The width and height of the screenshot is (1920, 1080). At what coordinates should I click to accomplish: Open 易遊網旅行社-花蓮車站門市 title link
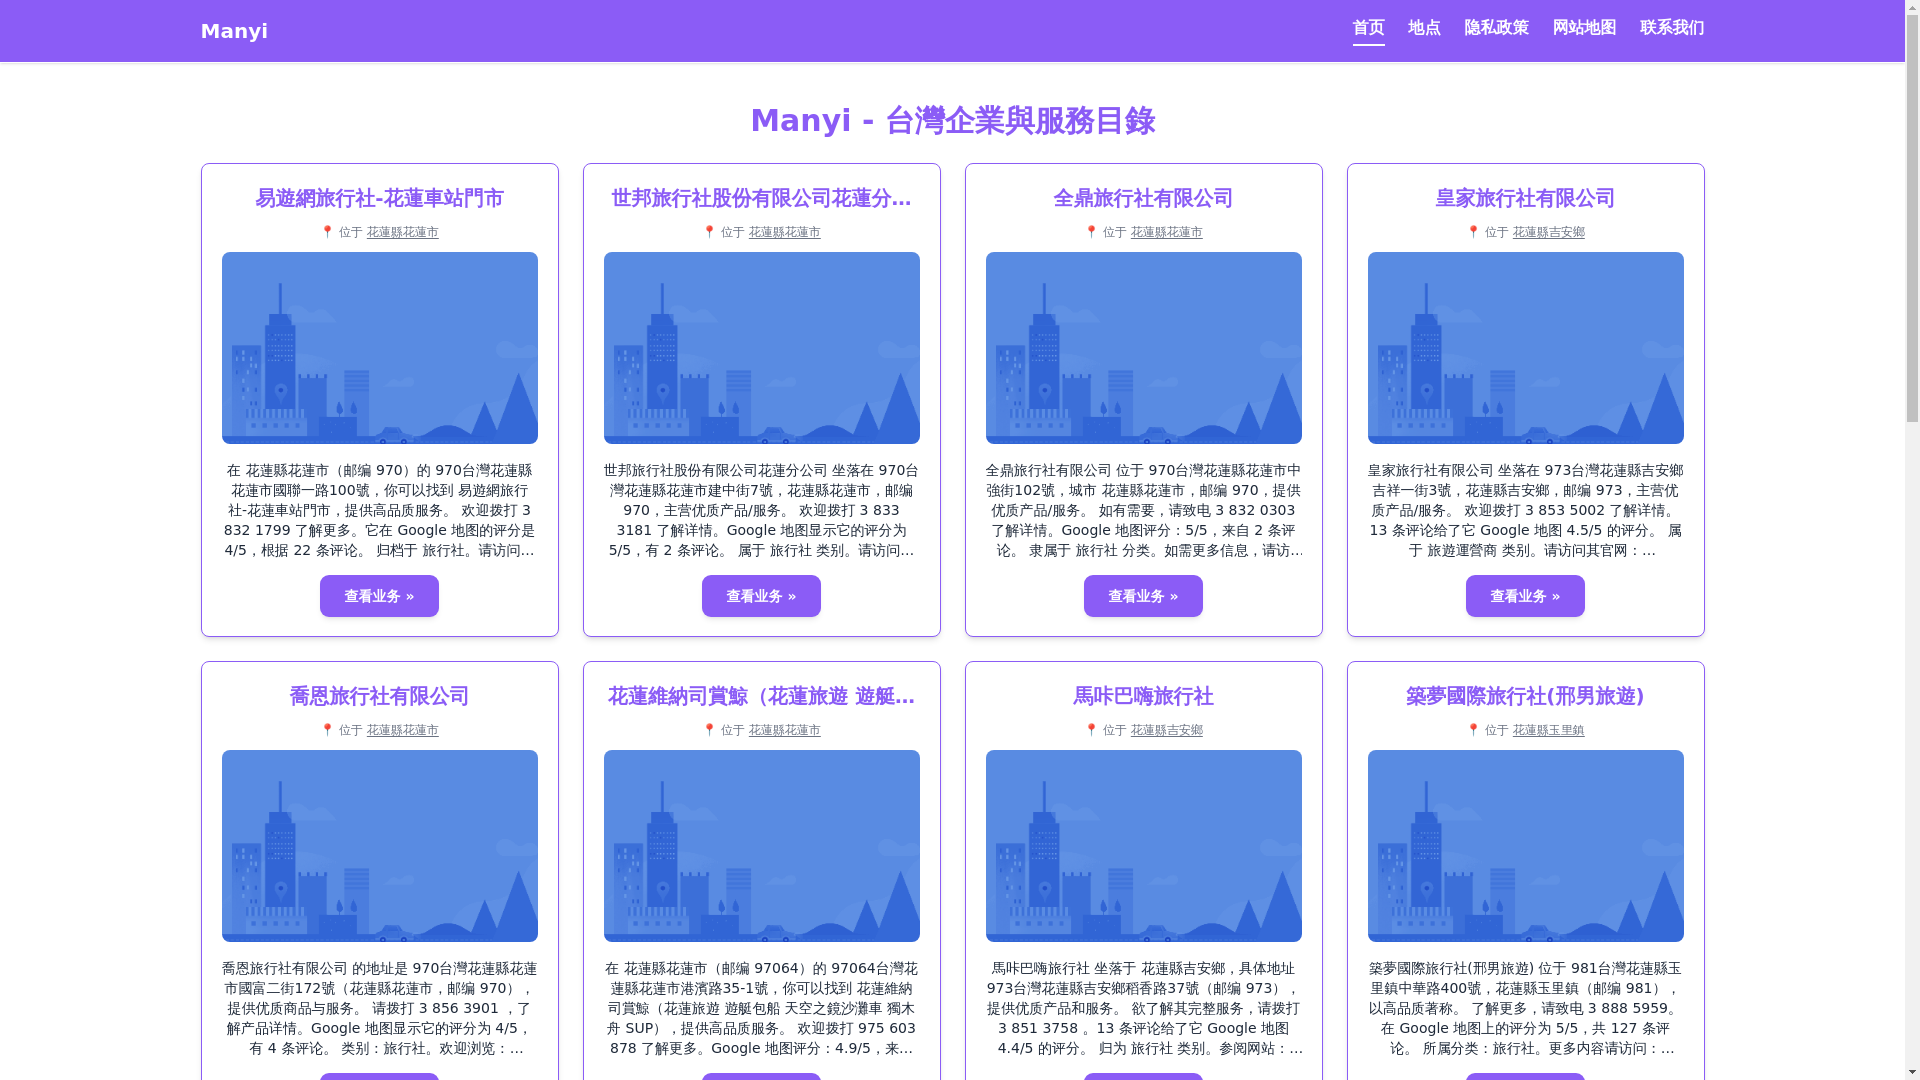[379, 198]
